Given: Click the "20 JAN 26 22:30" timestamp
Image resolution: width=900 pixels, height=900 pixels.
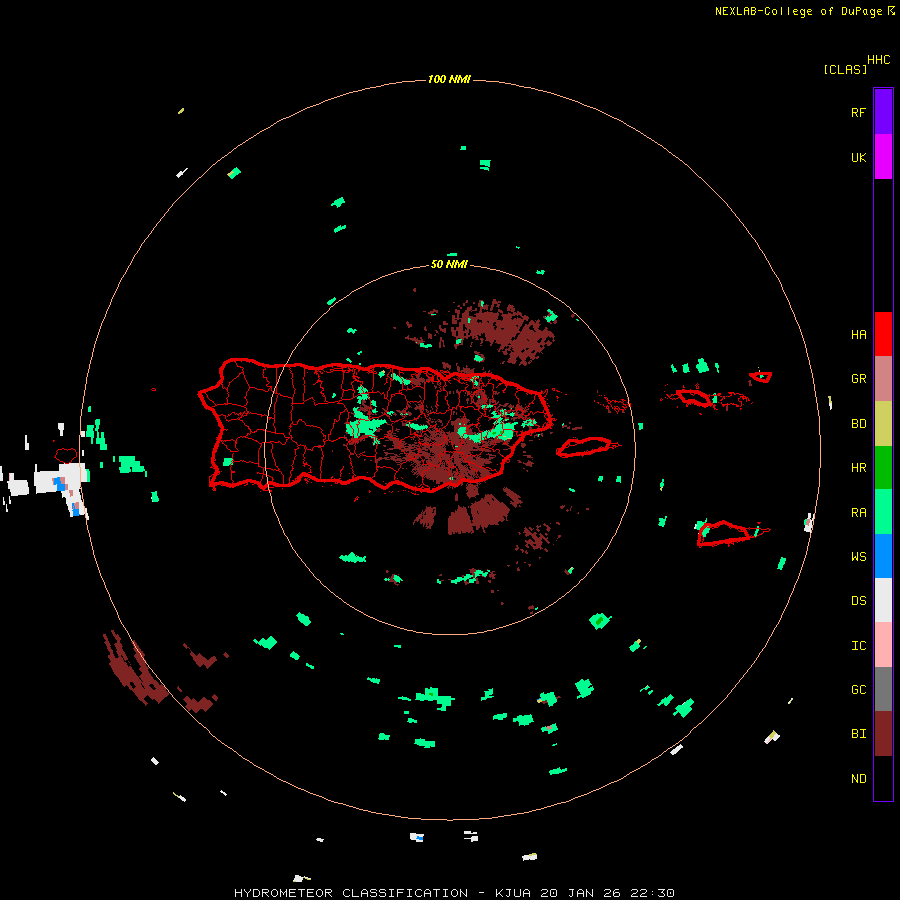Looking at the screenshot, I should click(607, 893).
